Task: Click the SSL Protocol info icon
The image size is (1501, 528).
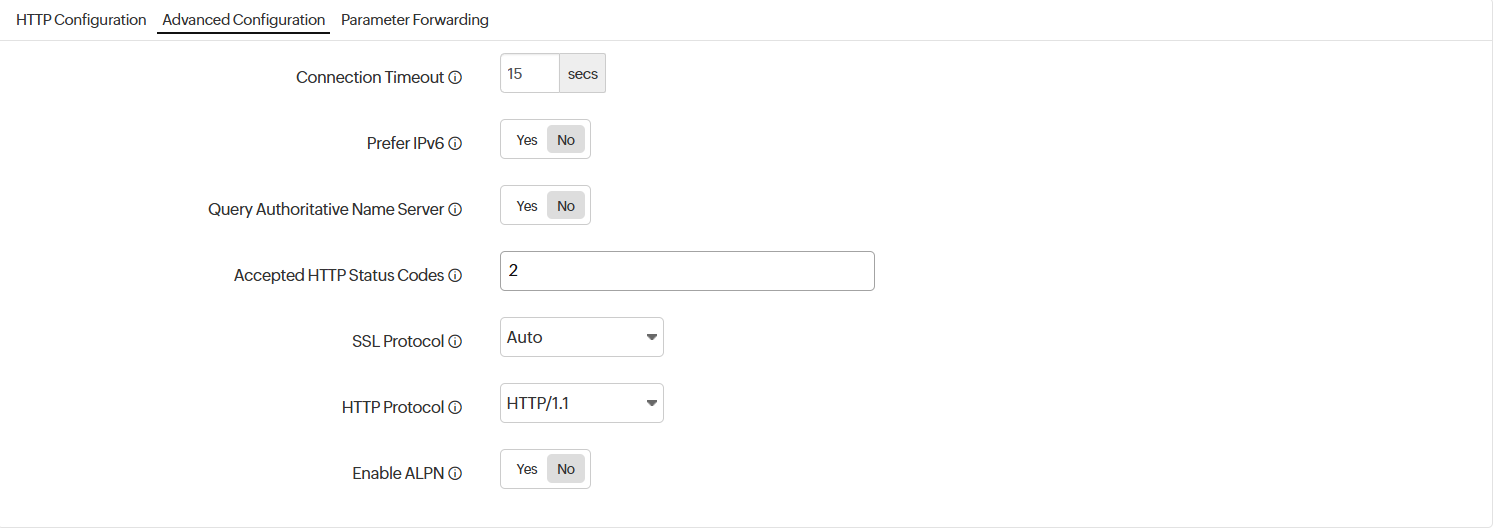Action: [455, 342]
